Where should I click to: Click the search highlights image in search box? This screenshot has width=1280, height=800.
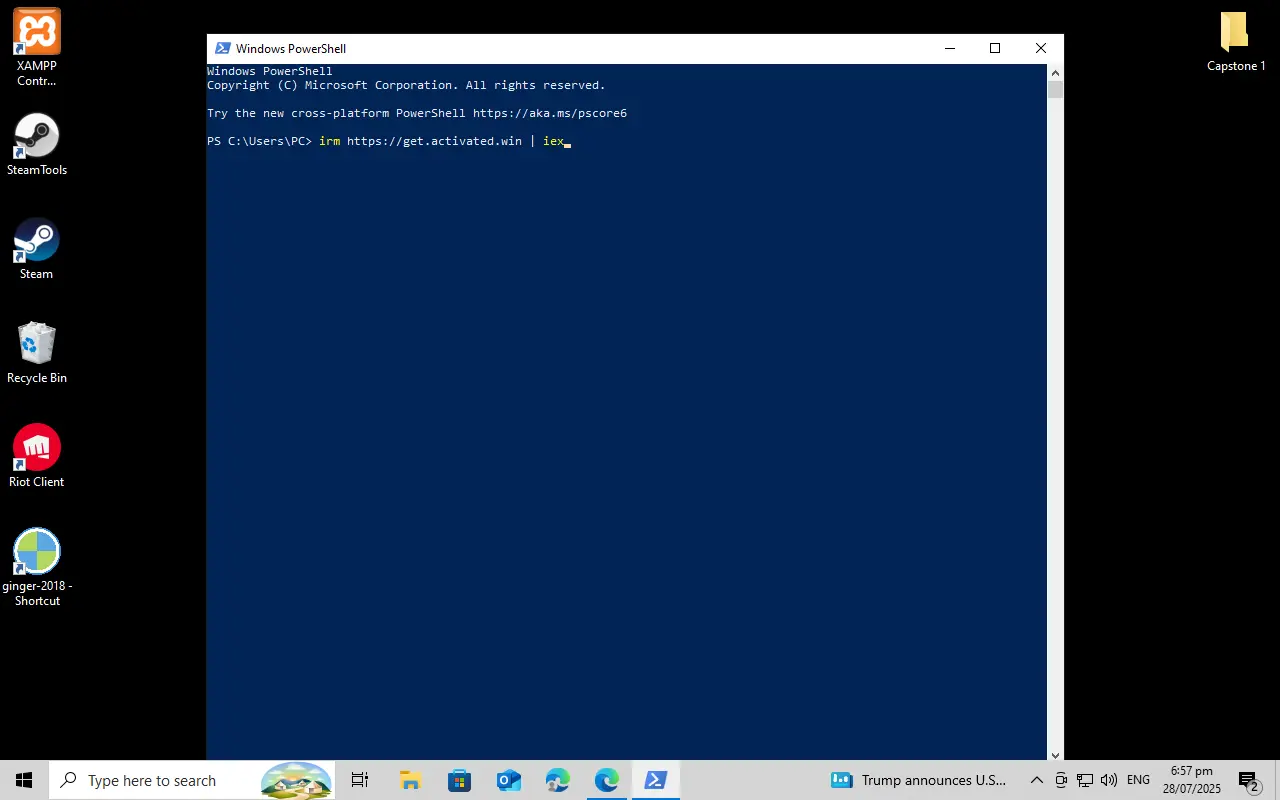[297, 780]
